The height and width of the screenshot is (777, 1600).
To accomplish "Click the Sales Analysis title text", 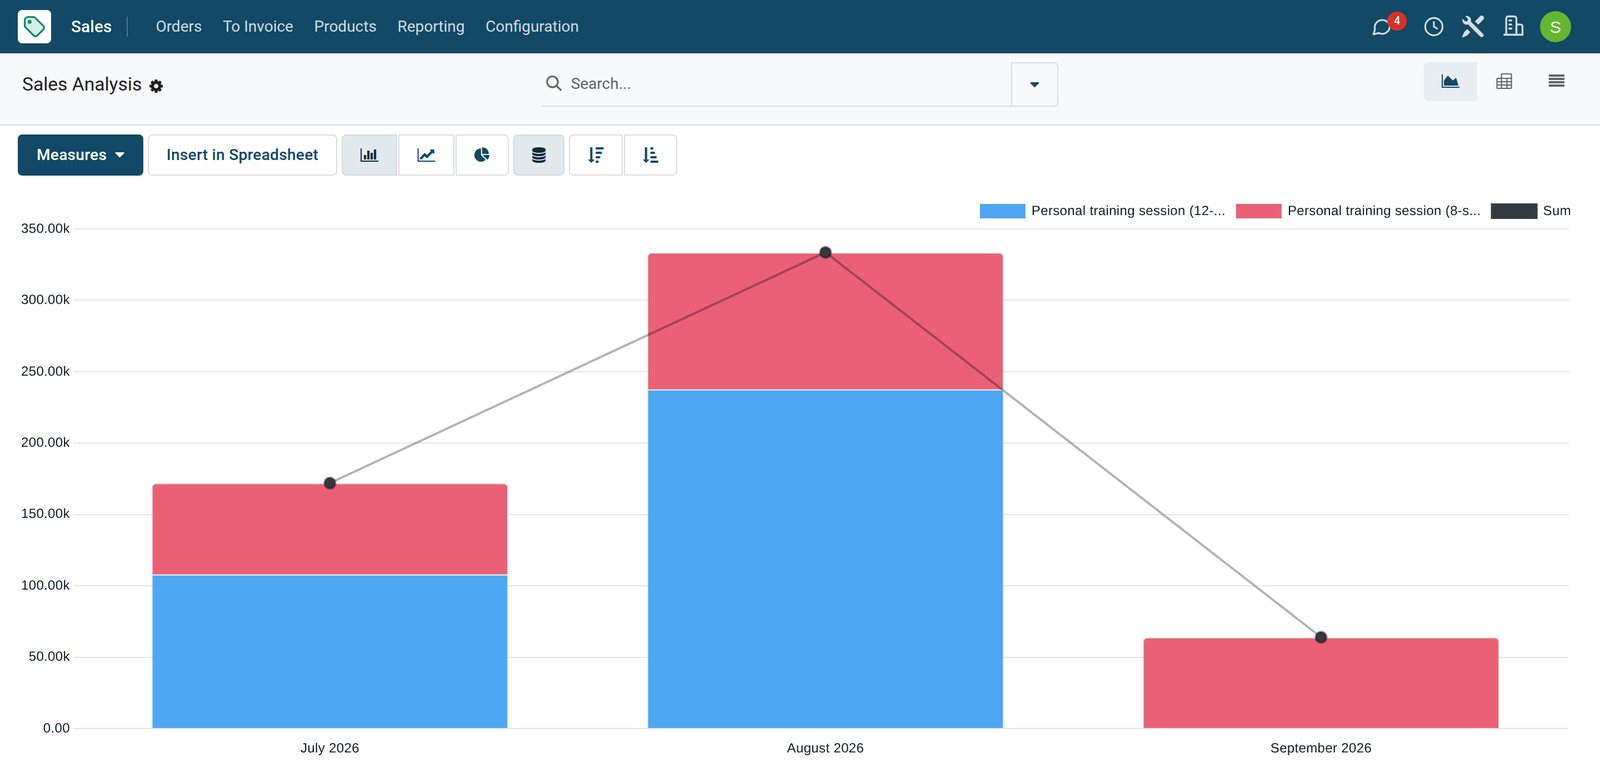I will 82,84.
